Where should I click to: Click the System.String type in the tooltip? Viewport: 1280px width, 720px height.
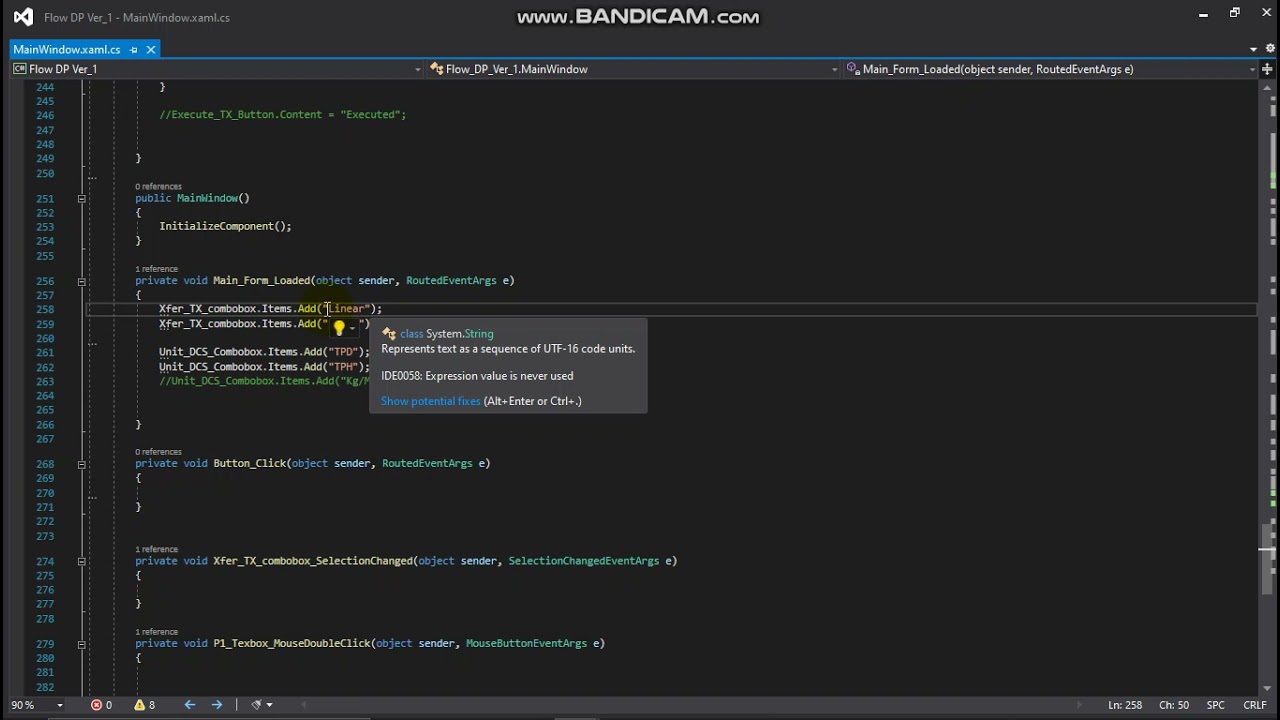click(x=460, y=334)
